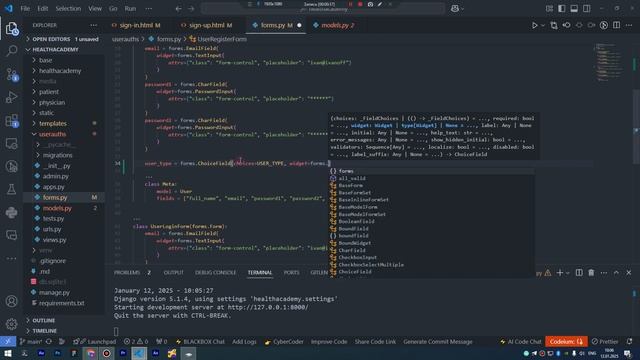Open the Copilot icon in title bar

pyautogui.click(x=455, y=9)
